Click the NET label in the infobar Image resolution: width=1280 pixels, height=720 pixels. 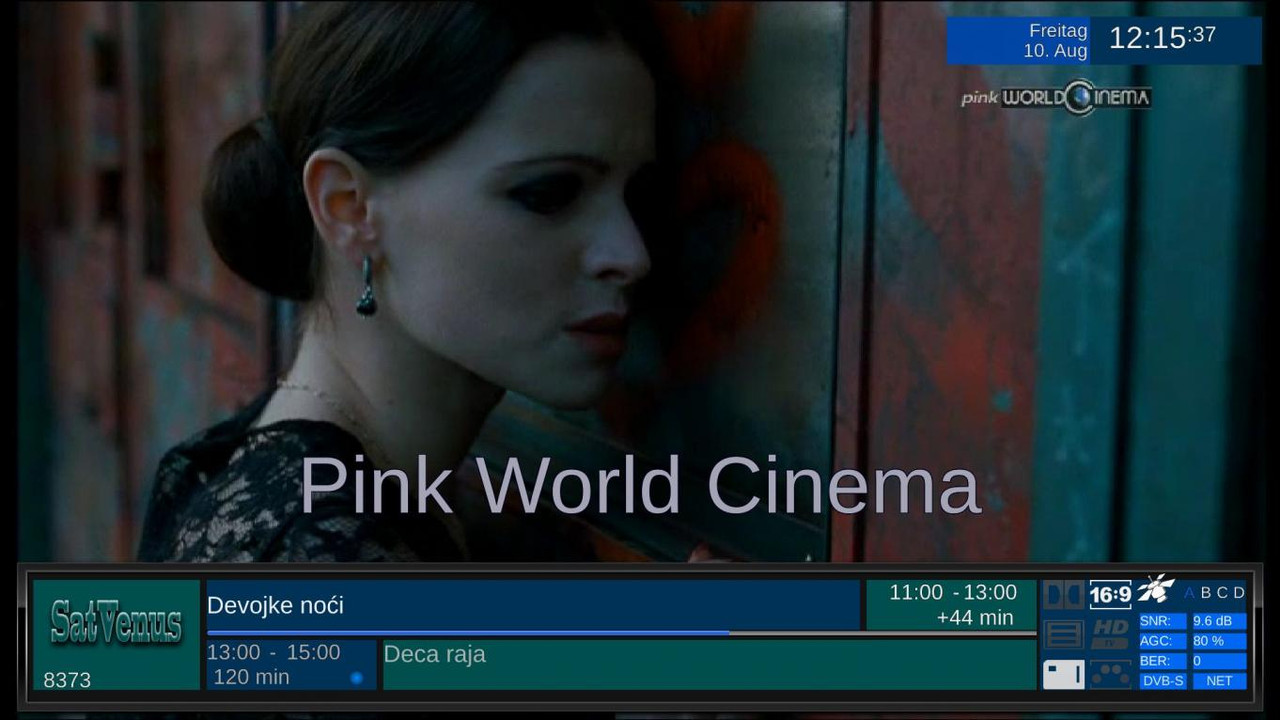[x=1219, y=681]
